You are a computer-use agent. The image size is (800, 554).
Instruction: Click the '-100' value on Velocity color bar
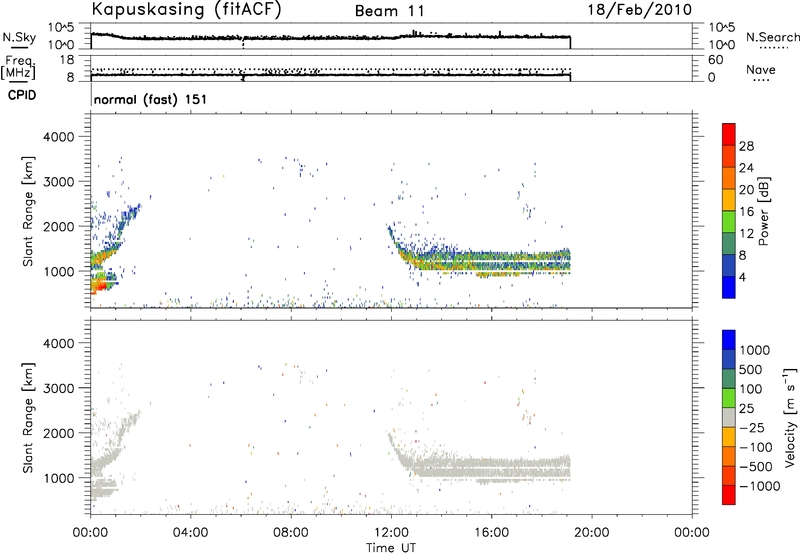(756, 447)
